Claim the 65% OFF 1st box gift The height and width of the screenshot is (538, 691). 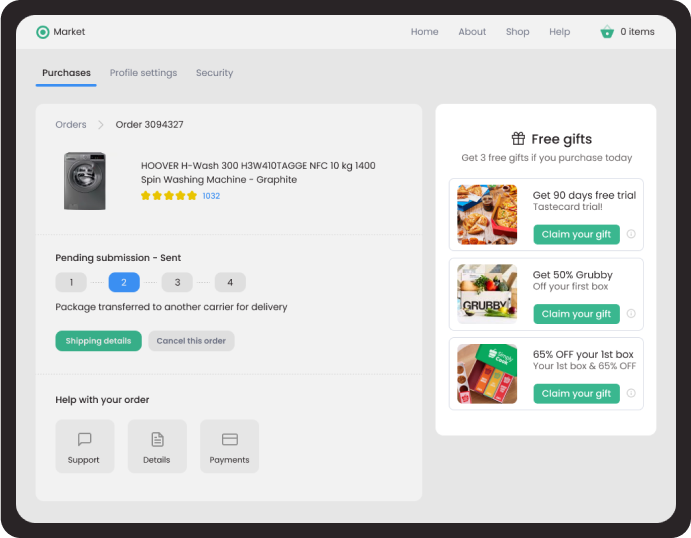click(x=576, y=393)
